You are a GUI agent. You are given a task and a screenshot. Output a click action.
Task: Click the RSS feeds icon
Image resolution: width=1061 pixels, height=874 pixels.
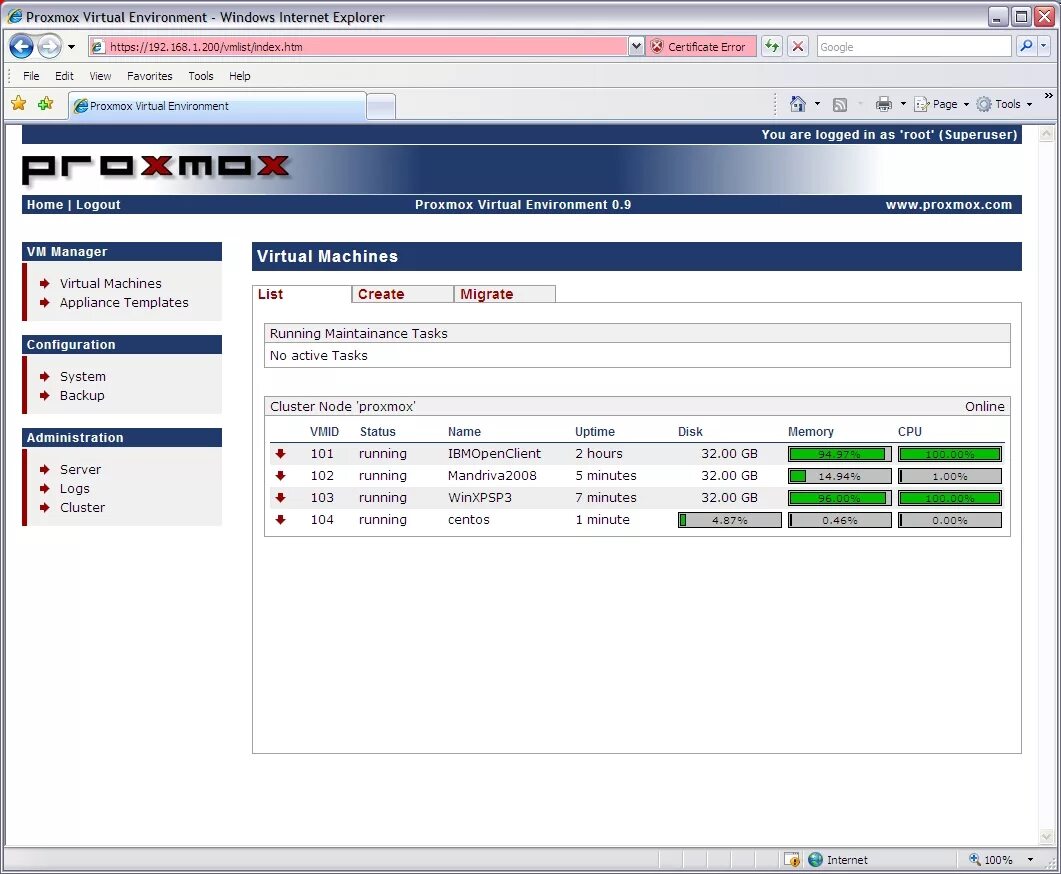[840, 104]
